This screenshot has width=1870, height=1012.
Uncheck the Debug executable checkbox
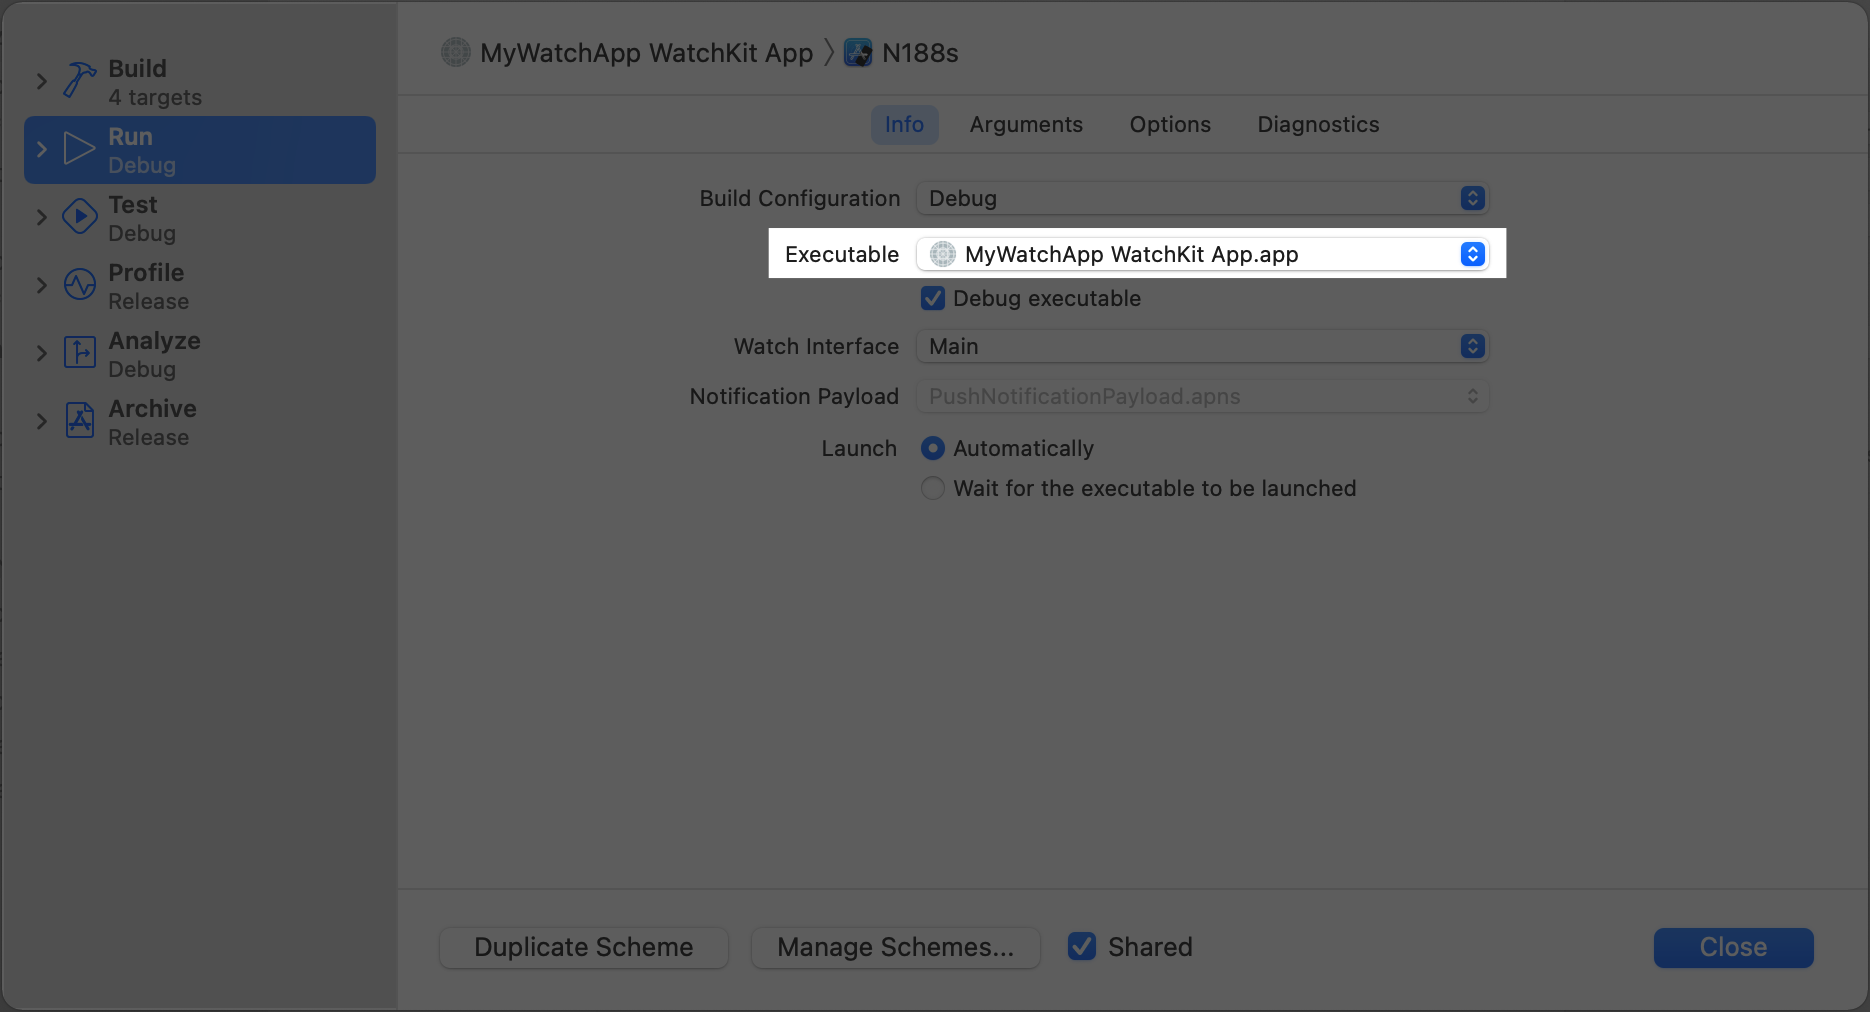coord(933,299)
